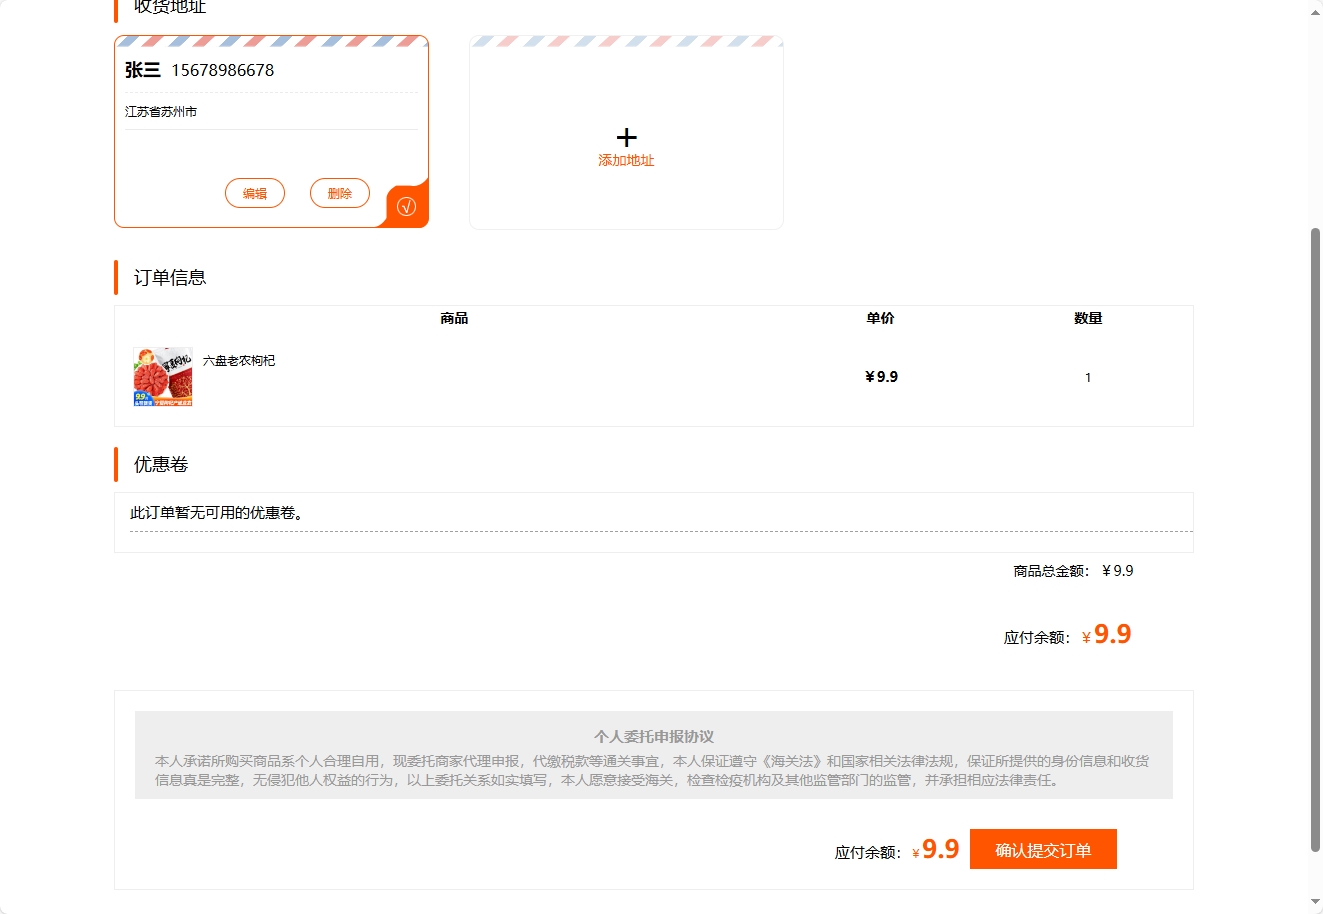This screenshot has height=914, width=1323.
Task: Click the 添加地址 add address label
Action: pos(626,159)
